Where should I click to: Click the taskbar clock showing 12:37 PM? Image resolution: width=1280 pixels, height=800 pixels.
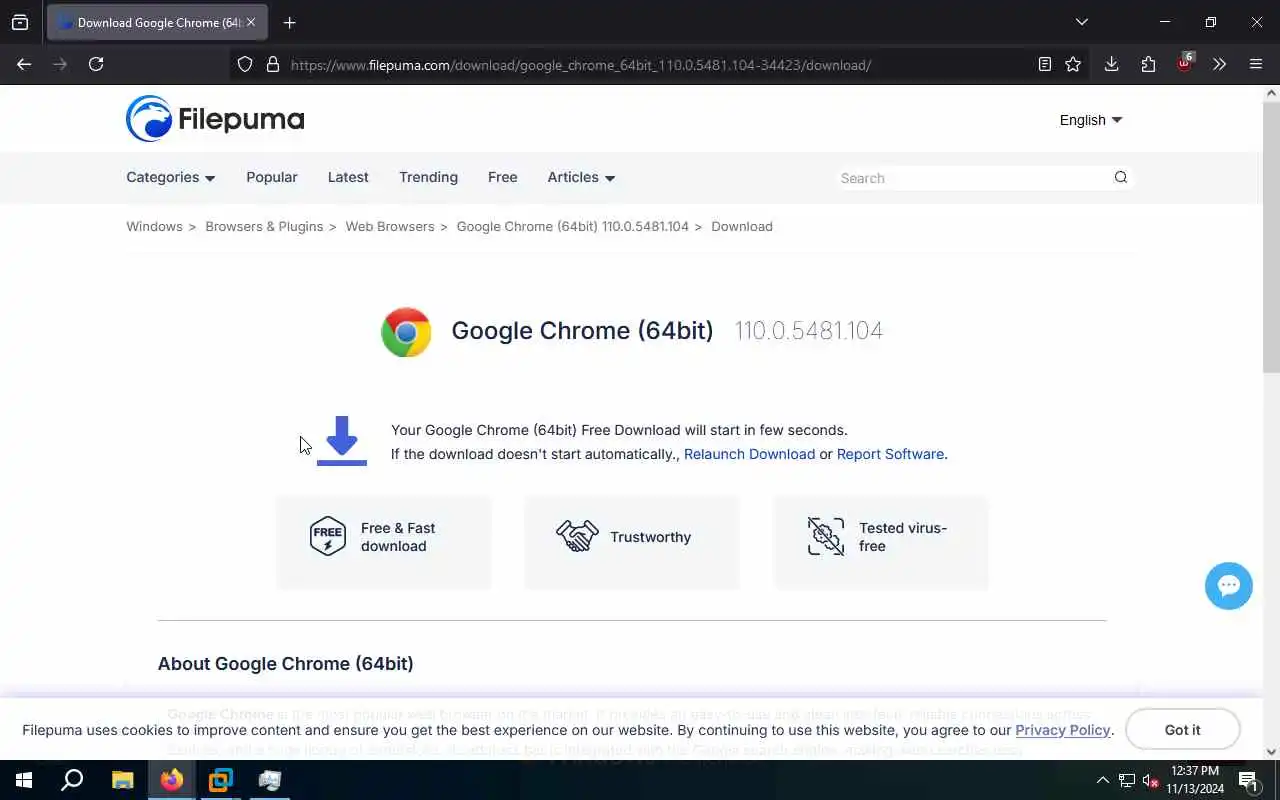pyautogui.click(x=1195, y=780)
